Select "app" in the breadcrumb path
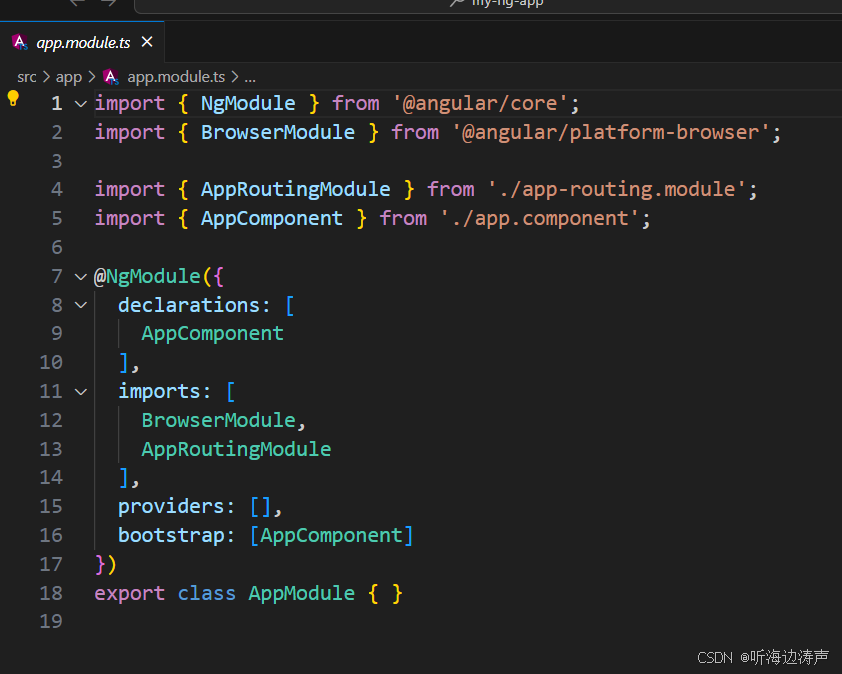The image size is (842, 674). [x=68, y=76]
